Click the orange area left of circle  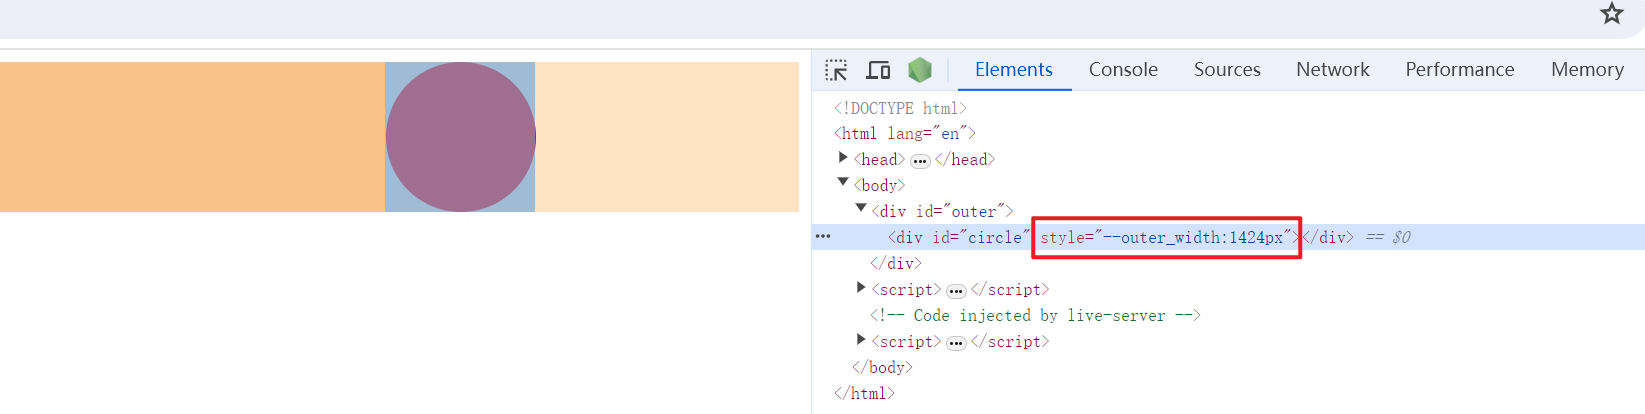[x=192, y=137]
